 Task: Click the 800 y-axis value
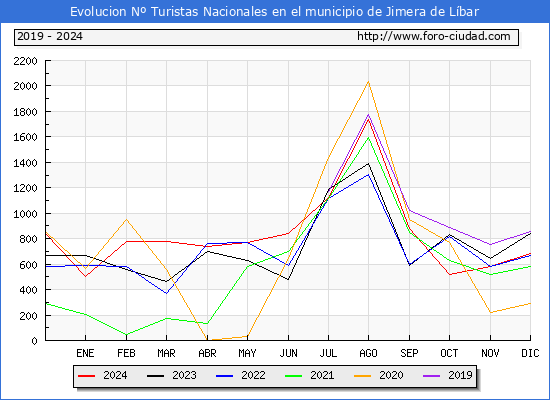pos(28,239)
